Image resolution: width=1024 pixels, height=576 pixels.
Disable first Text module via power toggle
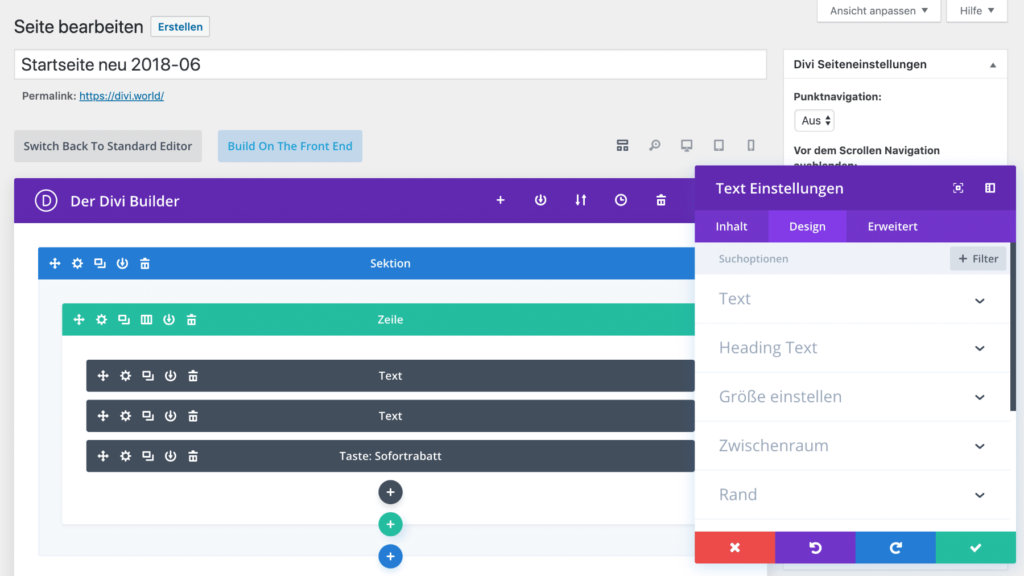click(170, 376)
